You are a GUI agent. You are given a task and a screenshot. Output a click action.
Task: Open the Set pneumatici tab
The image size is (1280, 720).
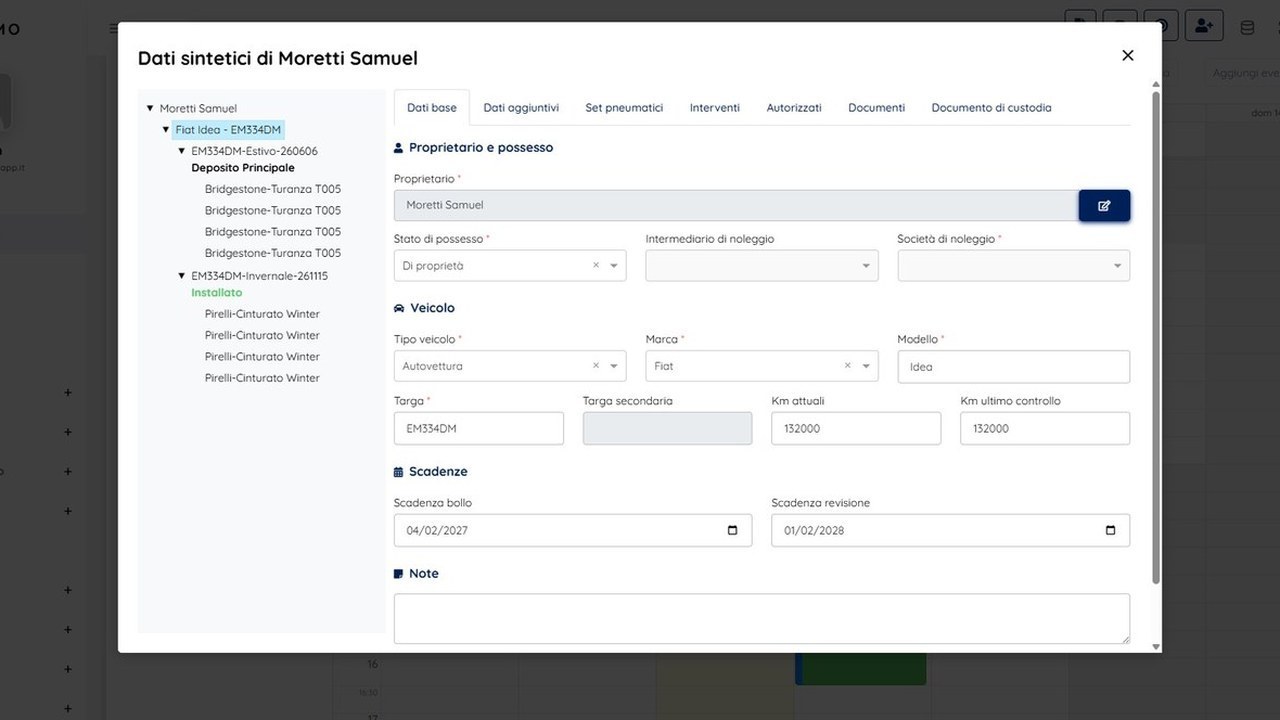[624, 108]
